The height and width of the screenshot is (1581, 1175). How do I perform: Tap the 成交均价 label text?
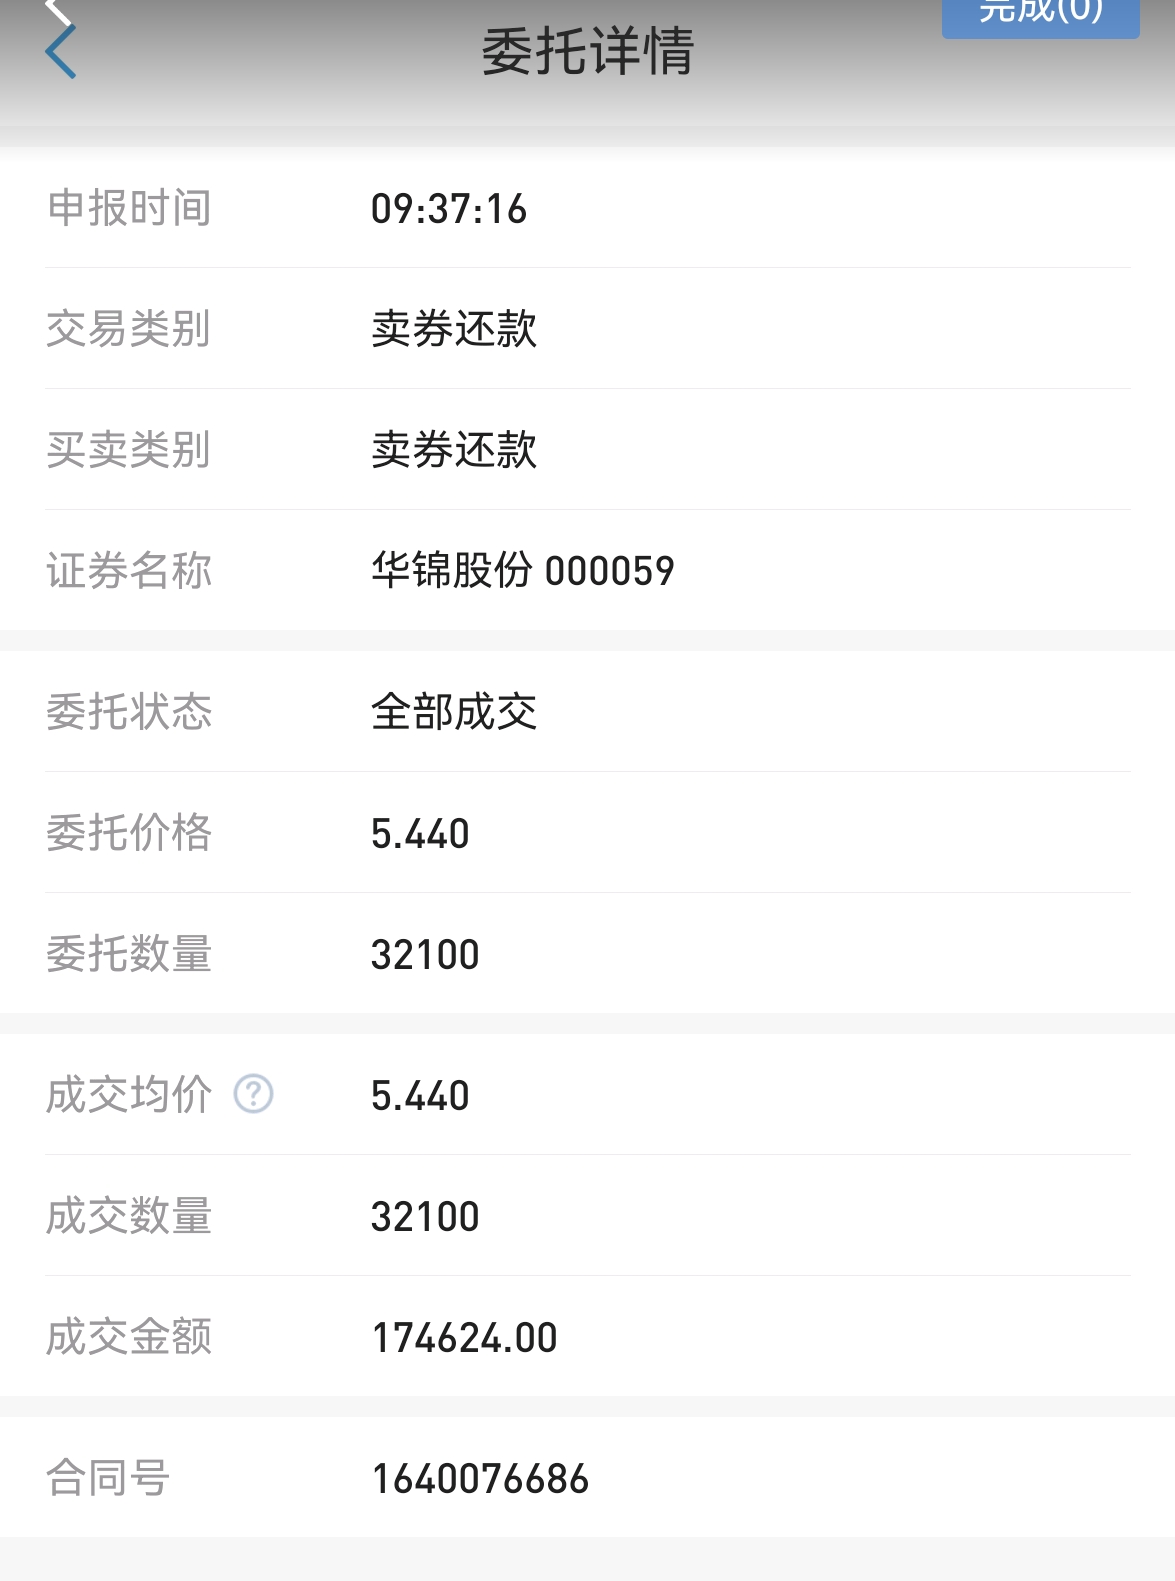129,1095
